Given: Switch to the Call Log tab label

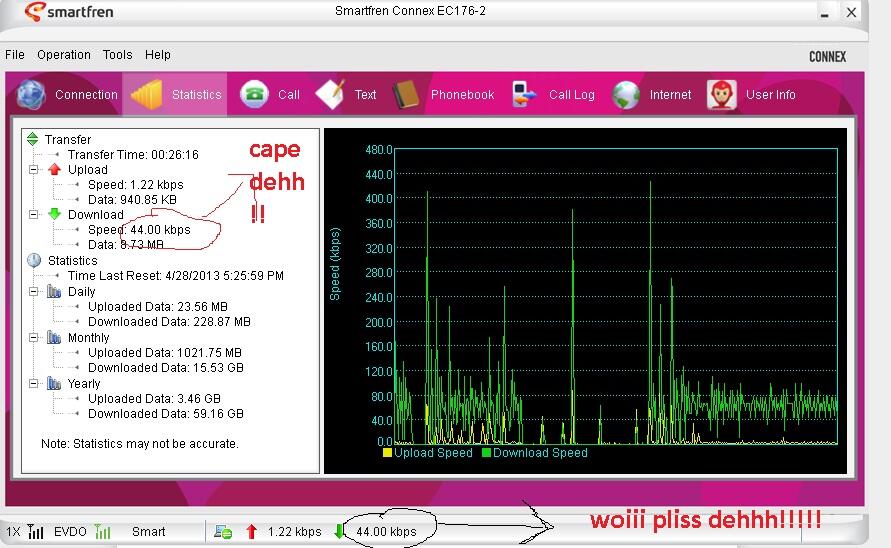Looking at the screenshot, I should coord(572,94).
